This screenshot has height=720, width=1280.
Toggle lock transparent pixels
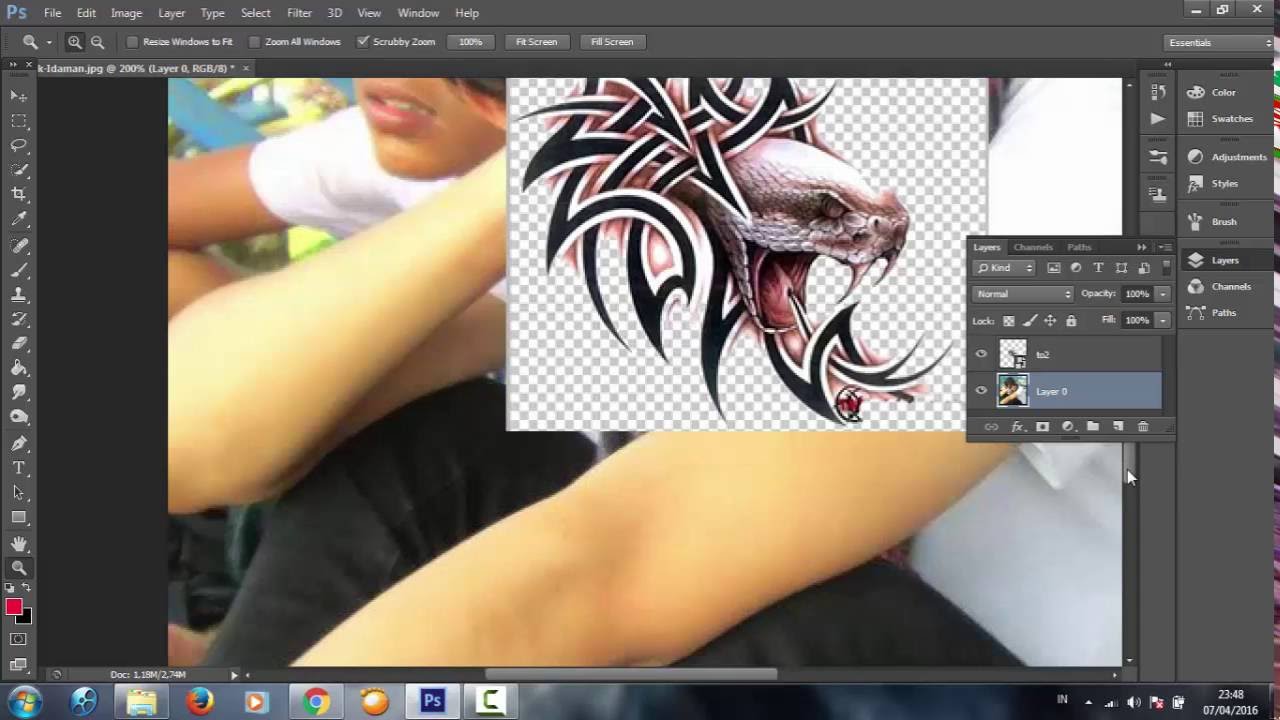1008,321
